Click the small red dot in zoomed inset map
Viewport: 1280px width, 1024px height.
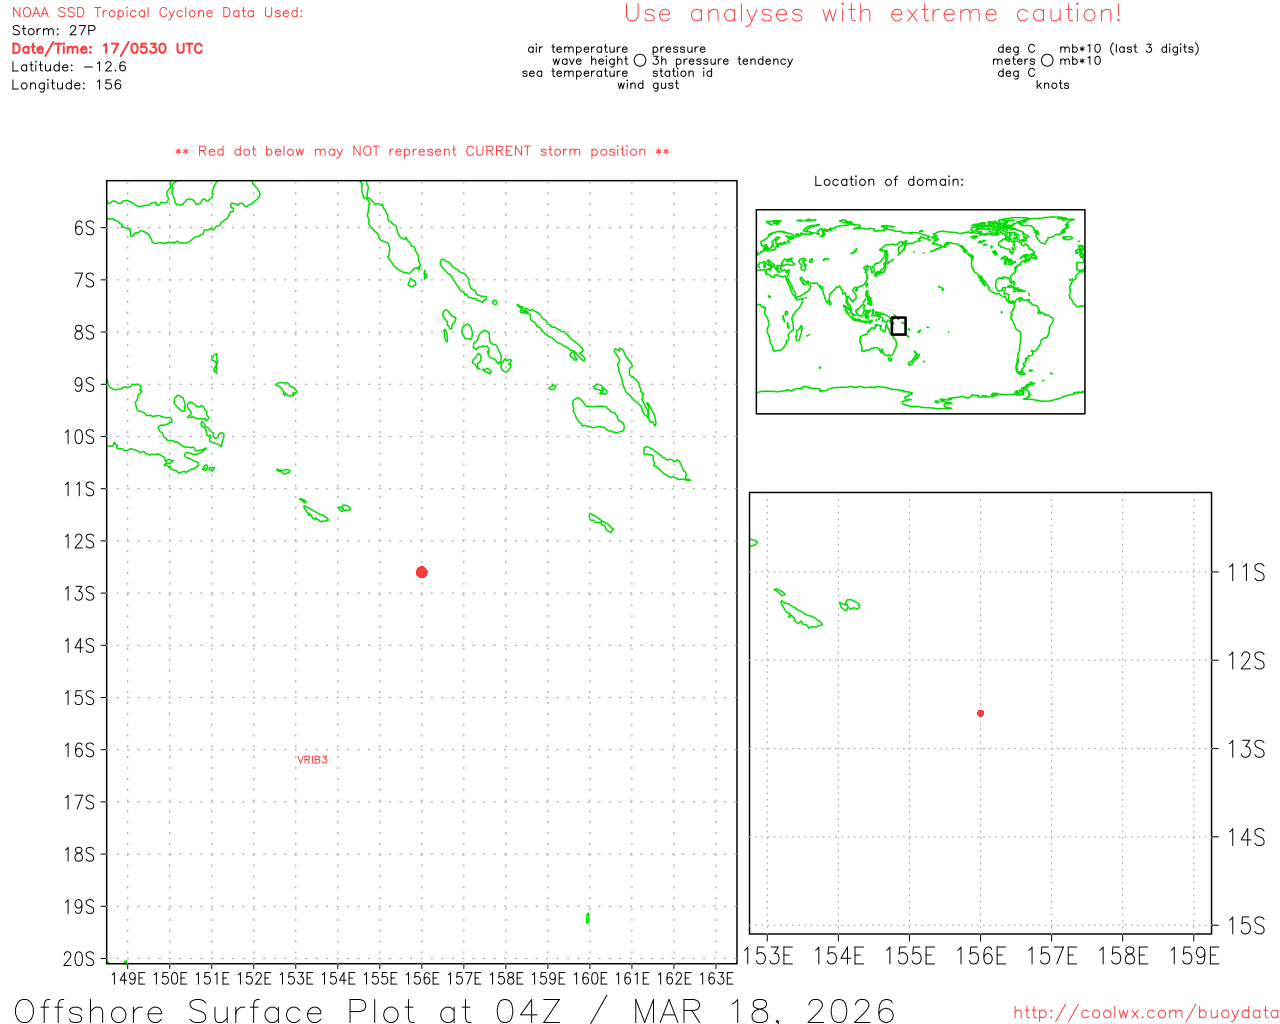[x=980, y=713]
